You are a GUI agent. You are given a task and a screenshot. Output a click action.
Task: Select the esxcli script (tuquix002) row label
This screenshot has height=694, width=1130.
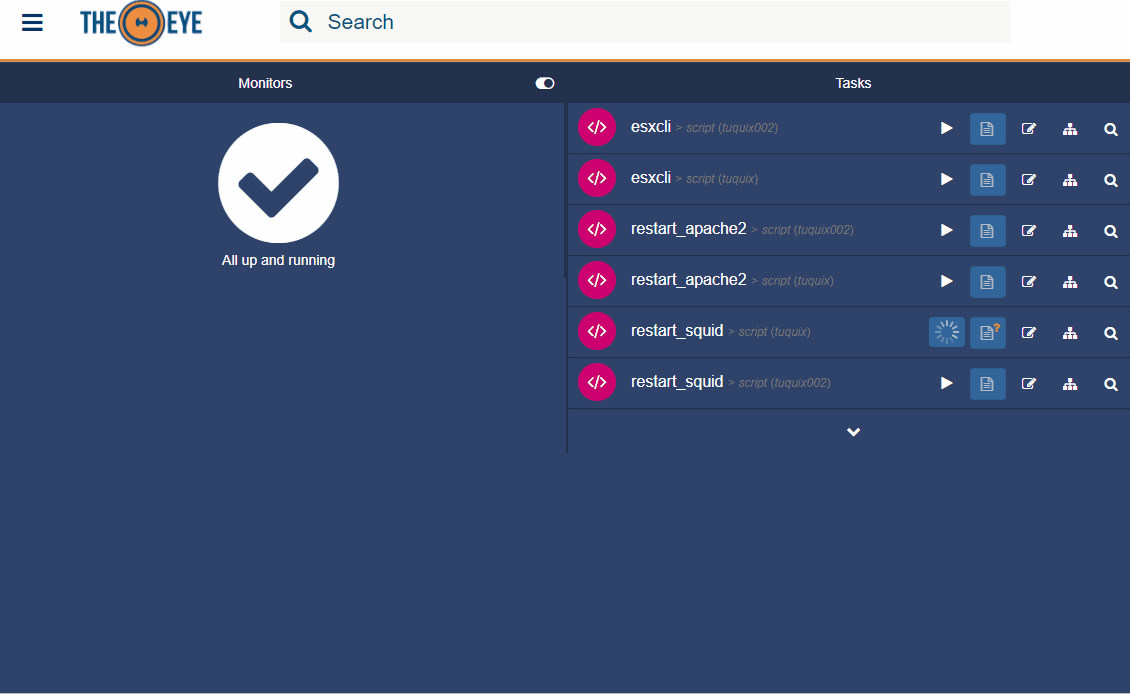(x=704, y=128)
